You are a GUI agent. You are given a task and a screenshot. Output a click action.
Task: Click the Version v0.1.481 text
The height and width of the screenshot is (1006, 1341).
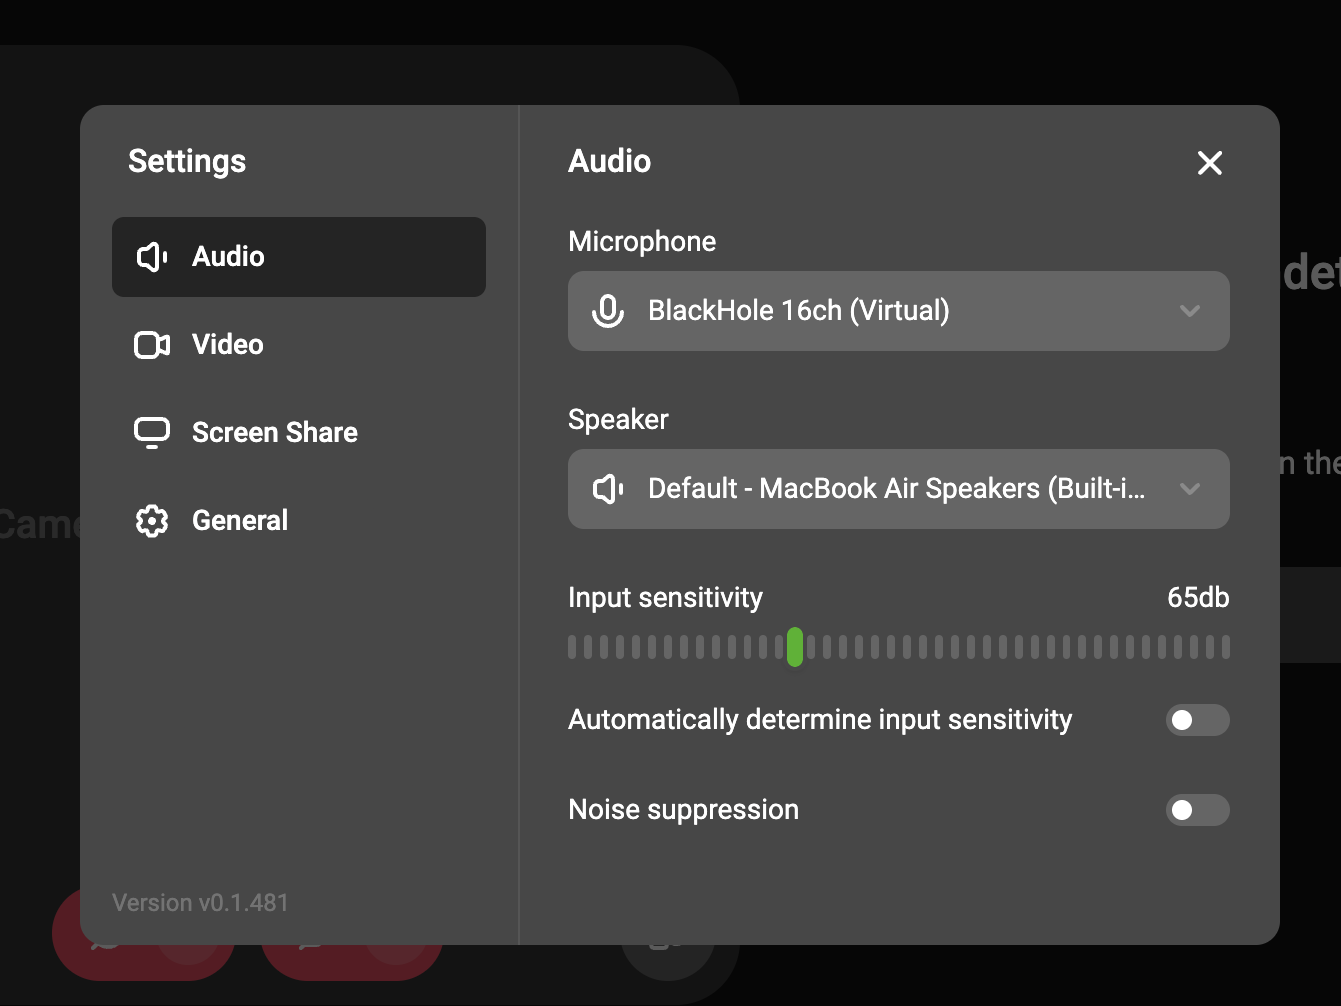200,903
